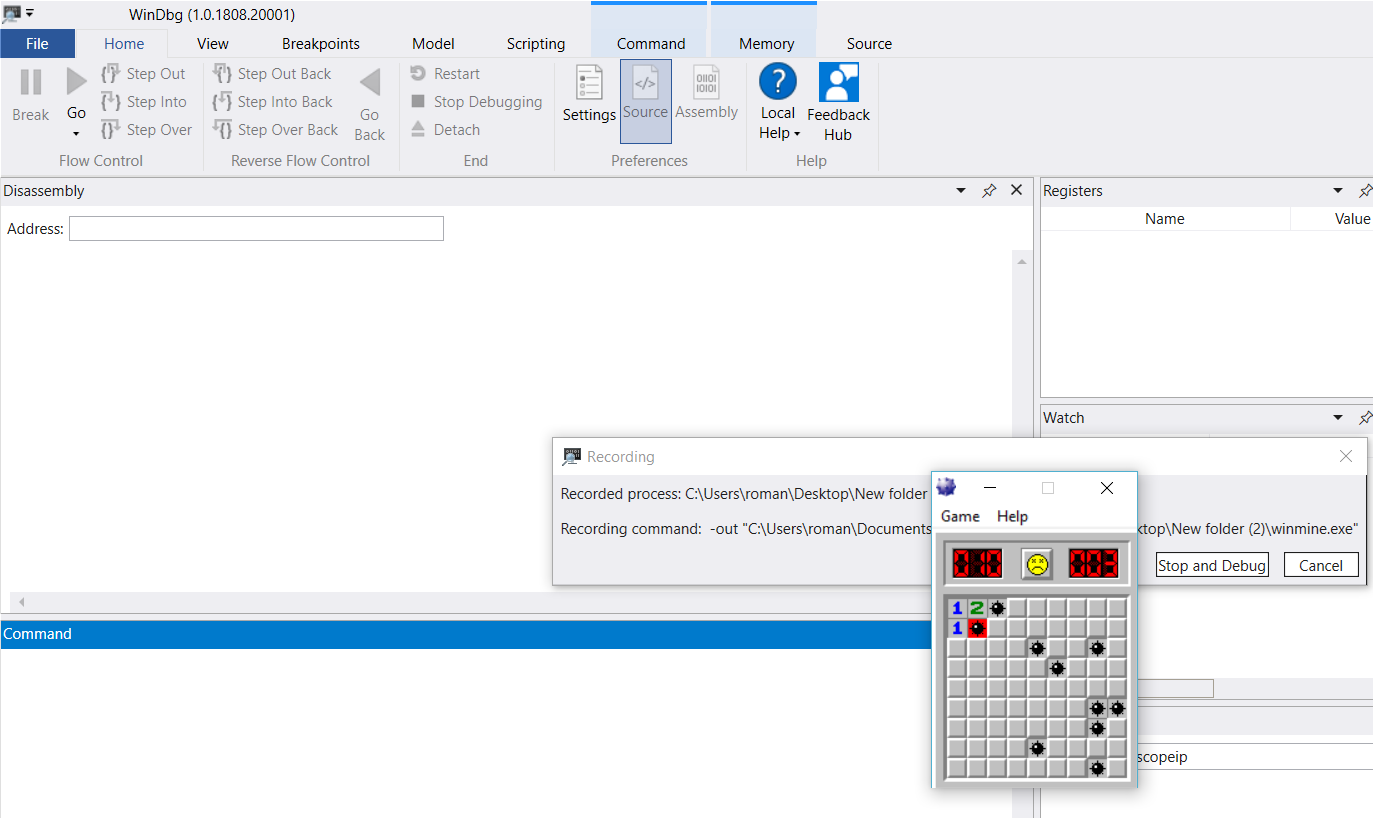The height and width of the screenshot is (818, 1373).
Task: Click the Registers Name column header
Action: 1165,219
